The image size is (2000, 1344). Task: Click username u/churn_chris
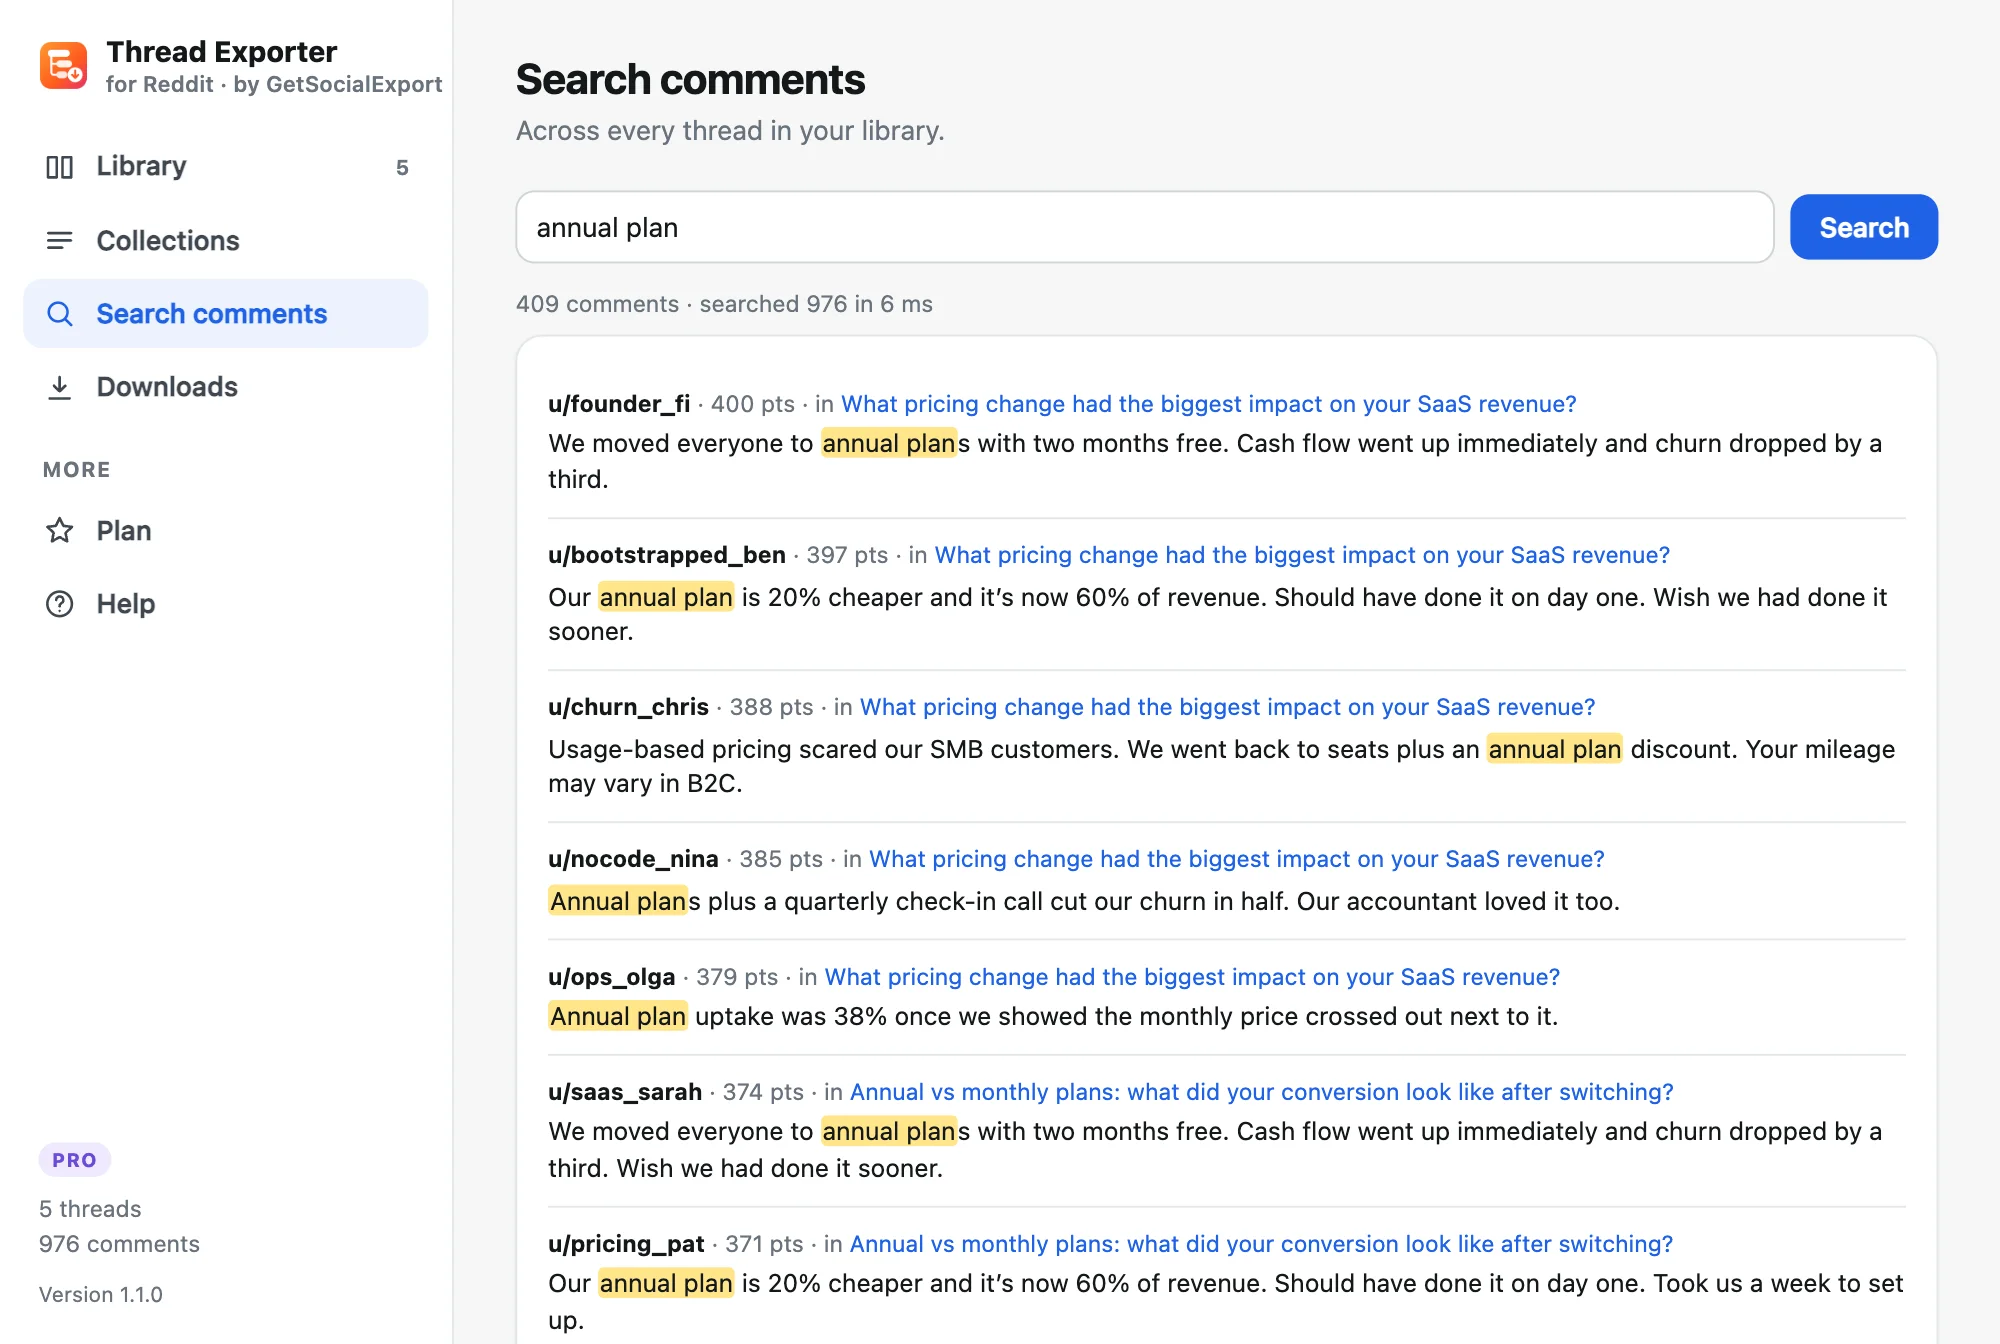628,707
